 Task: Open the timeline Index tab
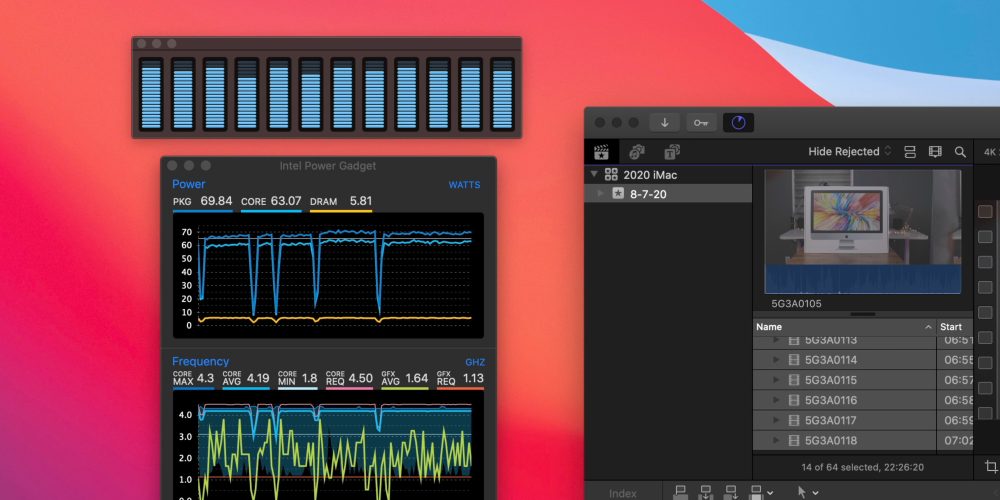coord(622,493)
